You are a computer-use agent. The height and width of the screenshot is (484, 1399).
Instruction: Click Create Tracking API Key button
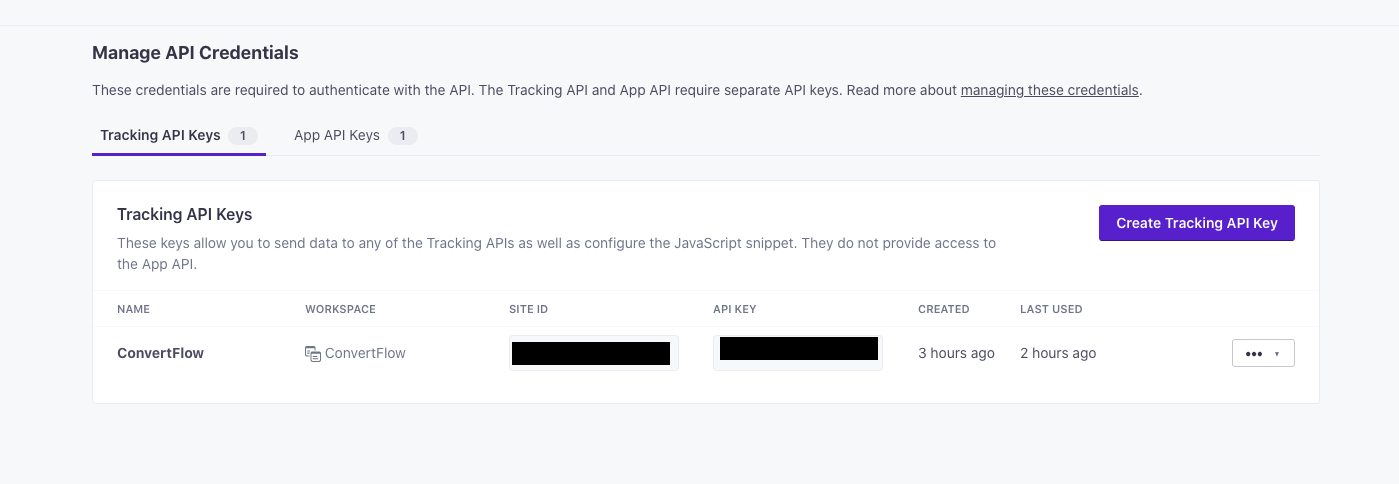pos(1196,223)
